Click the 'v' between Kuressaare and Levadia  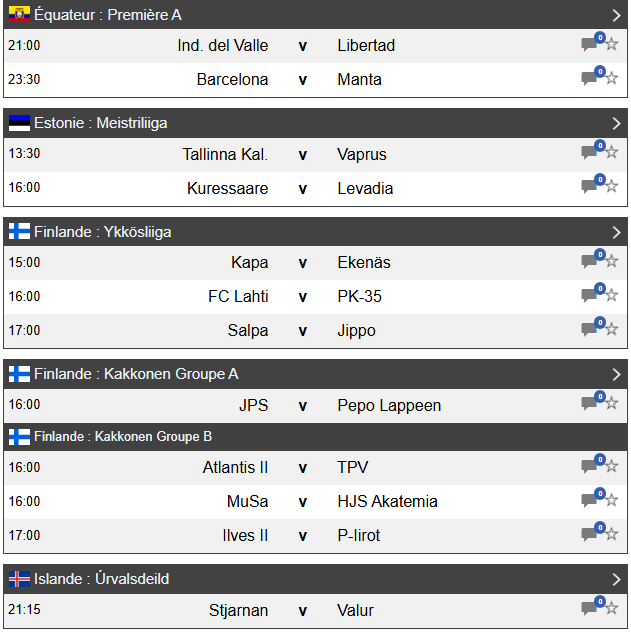(302, 188)
